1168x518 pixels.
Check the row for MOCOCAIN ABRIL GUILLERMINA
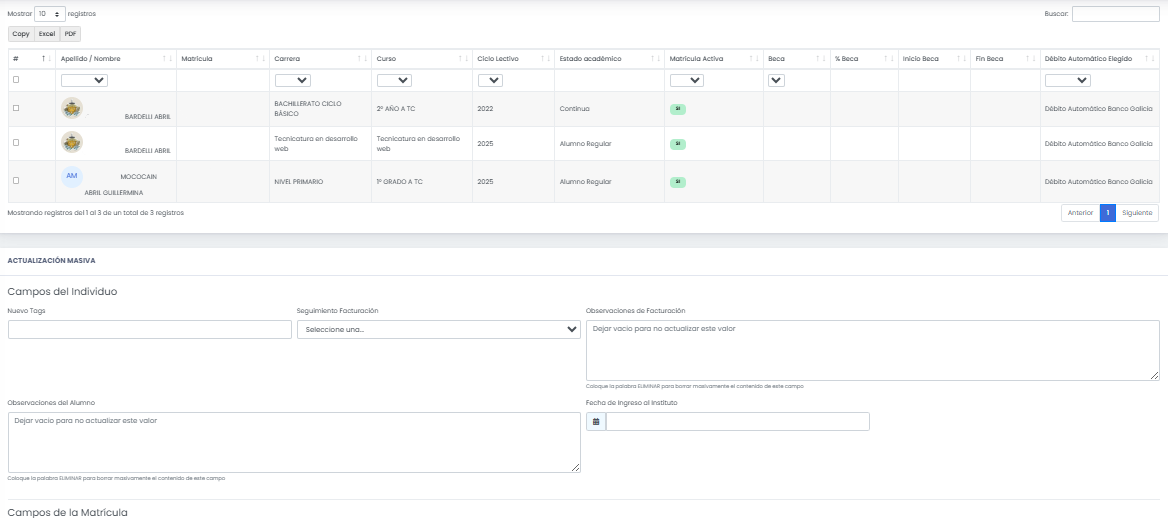coord(15,181)
